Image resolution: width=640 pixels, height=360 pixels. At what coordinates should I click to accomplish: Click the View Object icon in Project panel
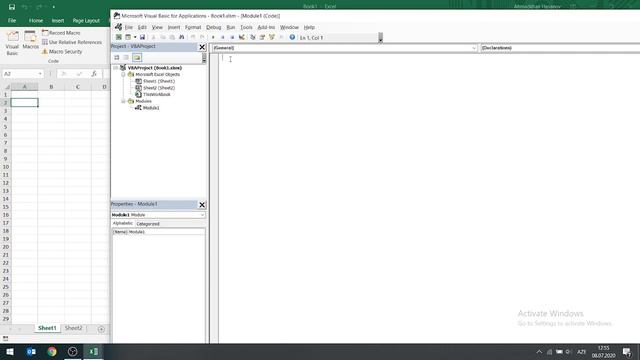[126, 58]
